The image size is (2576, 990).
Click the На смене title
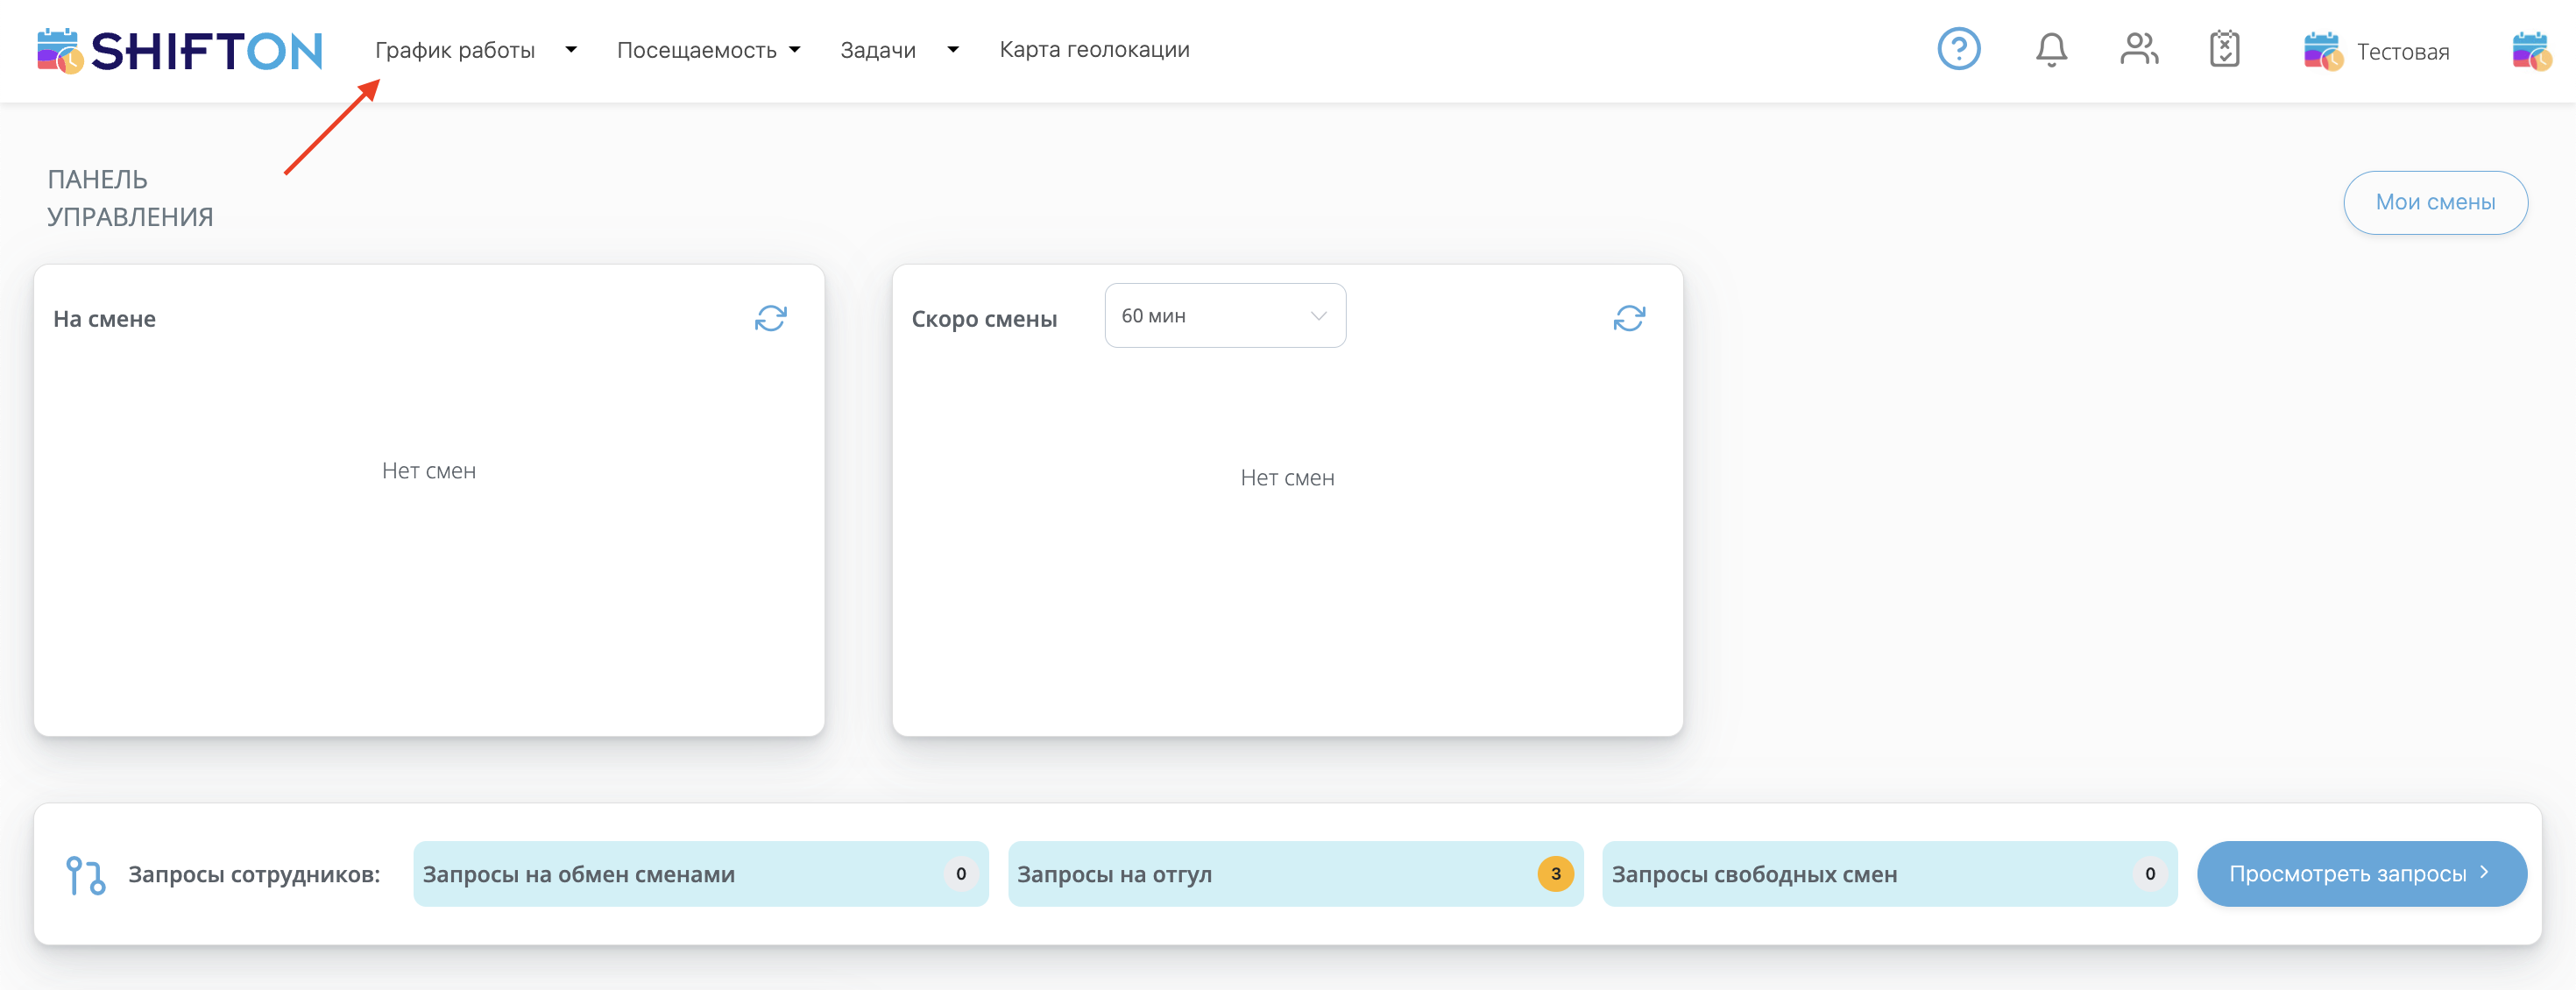point(104,319)
